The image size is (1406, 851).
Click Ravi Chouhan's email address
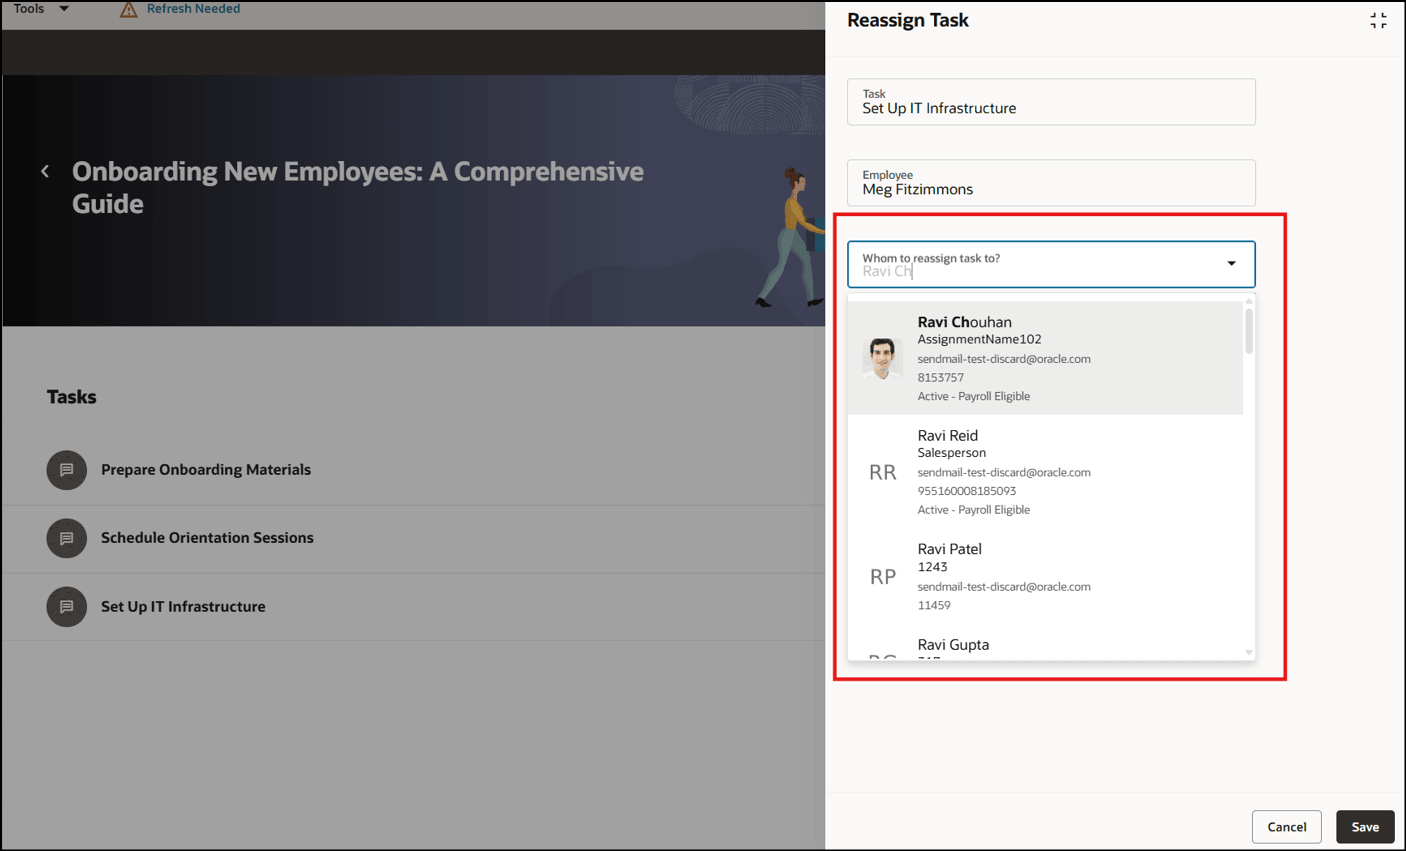tap(1004, 359)
